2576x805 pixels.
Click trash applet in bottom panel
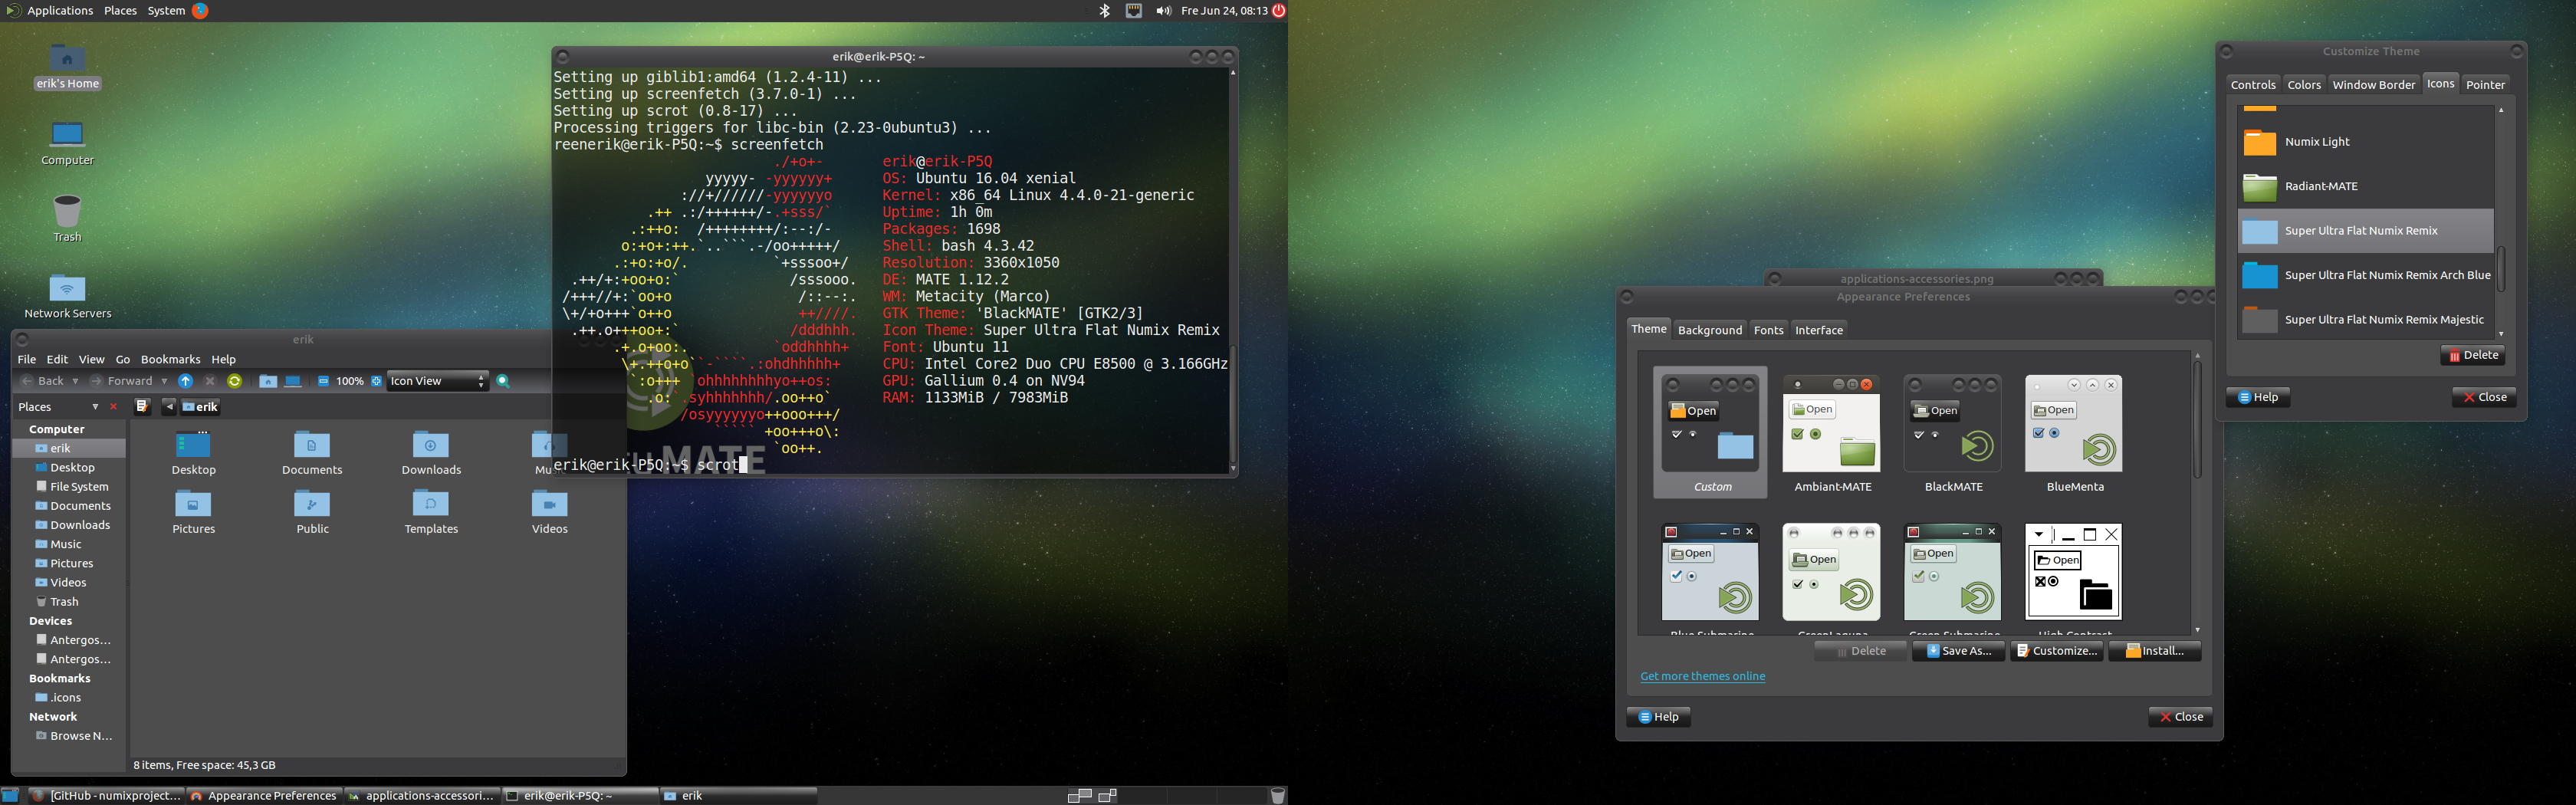pos(1277,796)
